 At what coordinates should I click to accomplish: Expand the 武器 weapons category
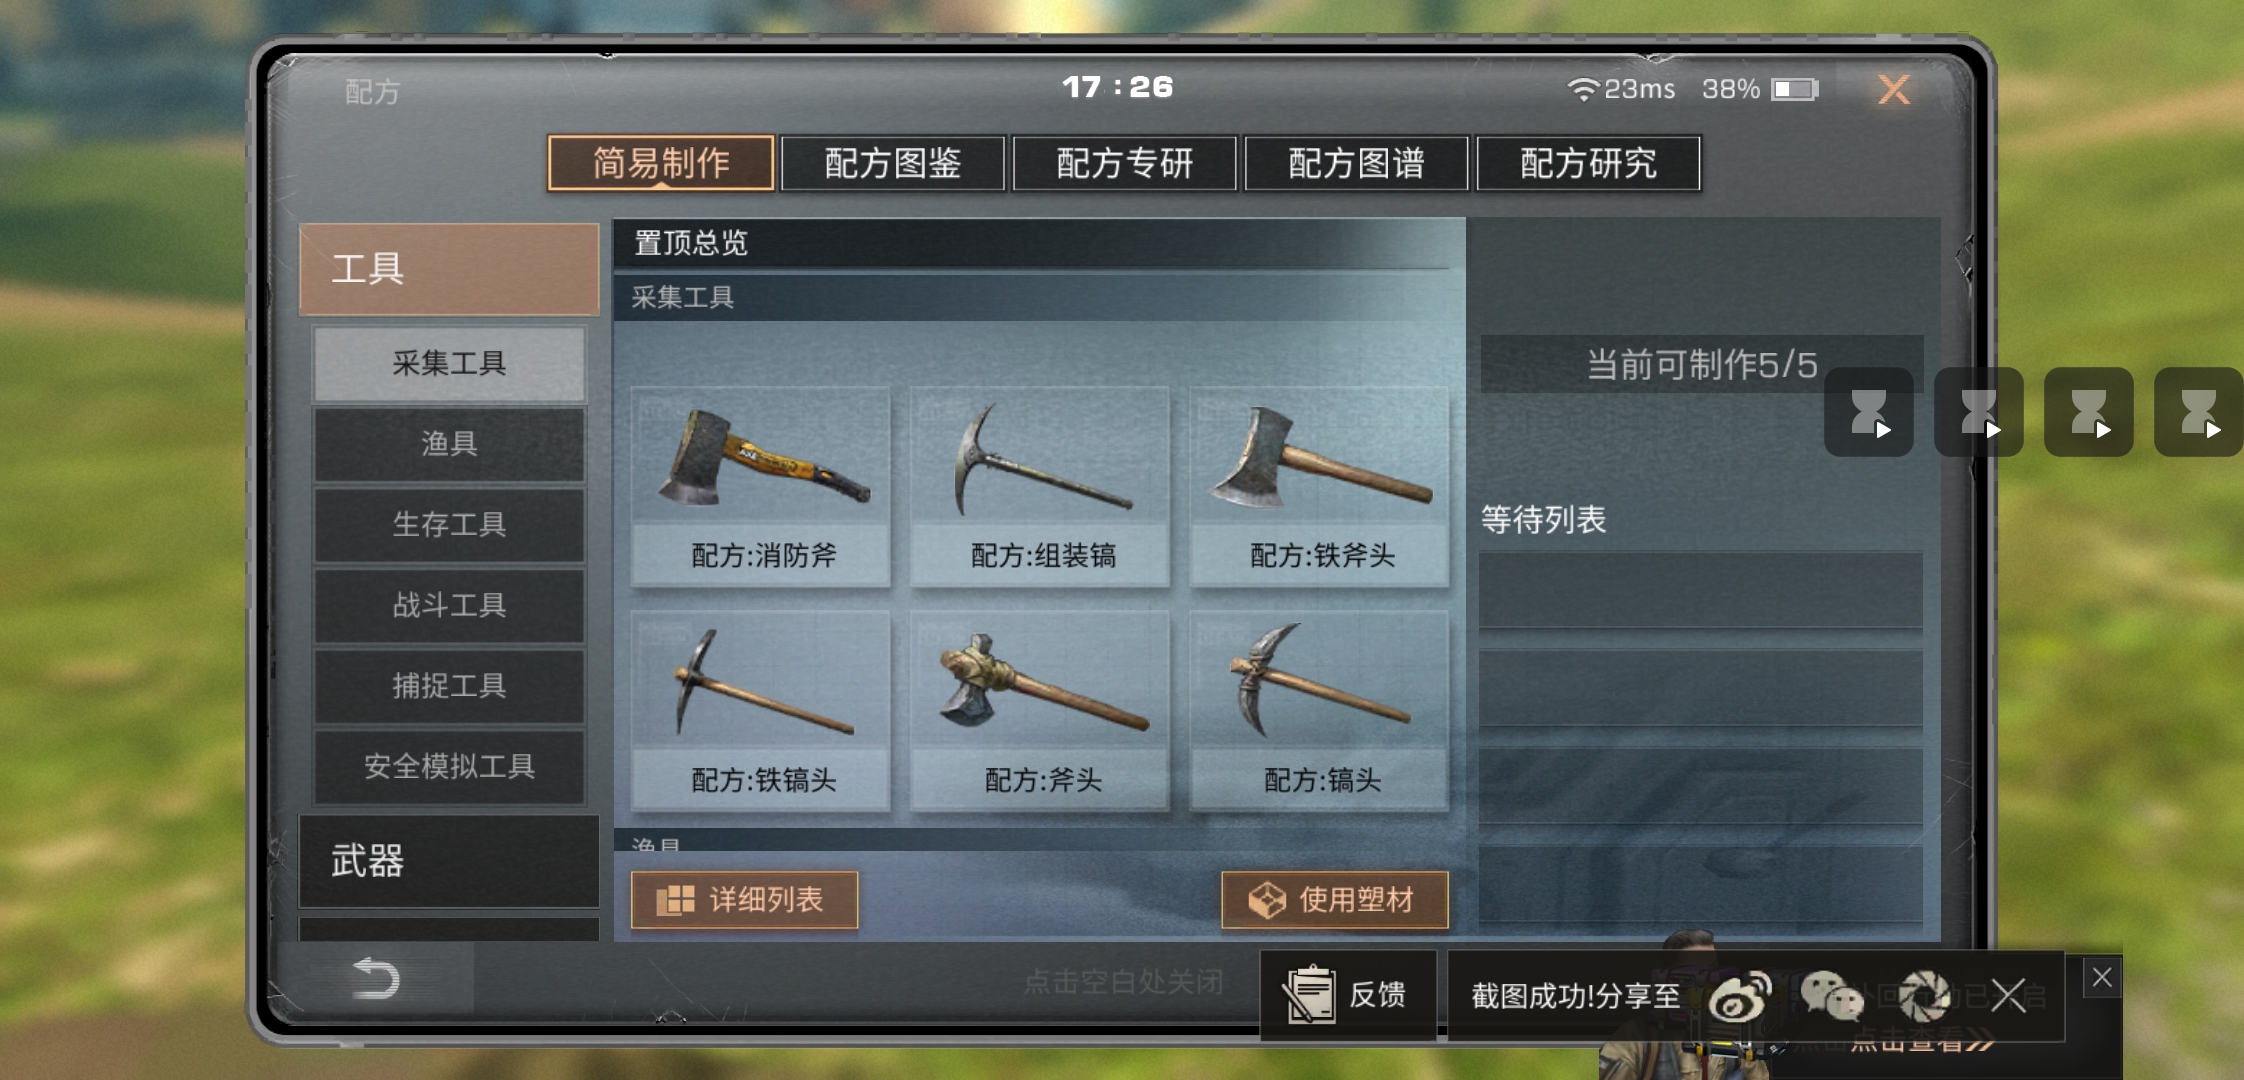(x=449, y=861)
